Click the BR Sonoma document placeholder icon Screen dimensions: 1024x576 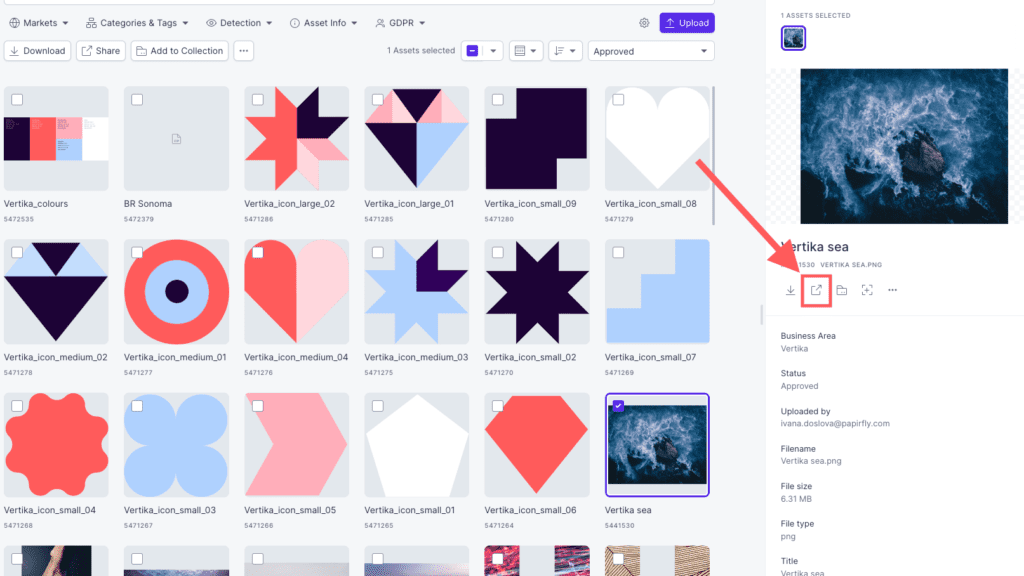click(x=176, y=138)
